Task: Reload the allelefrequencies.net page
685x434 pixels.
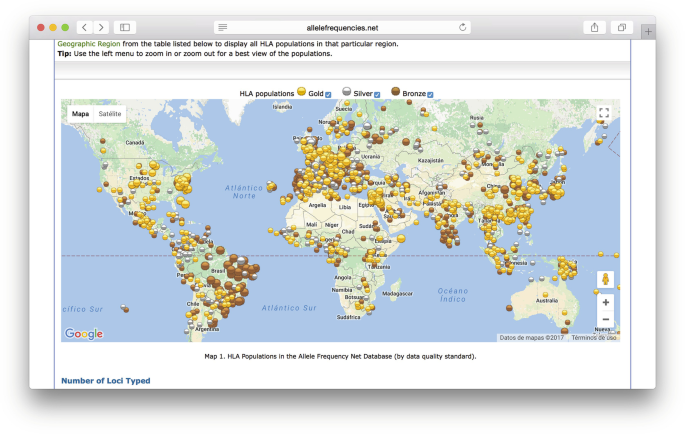Action: coord(463,27)
